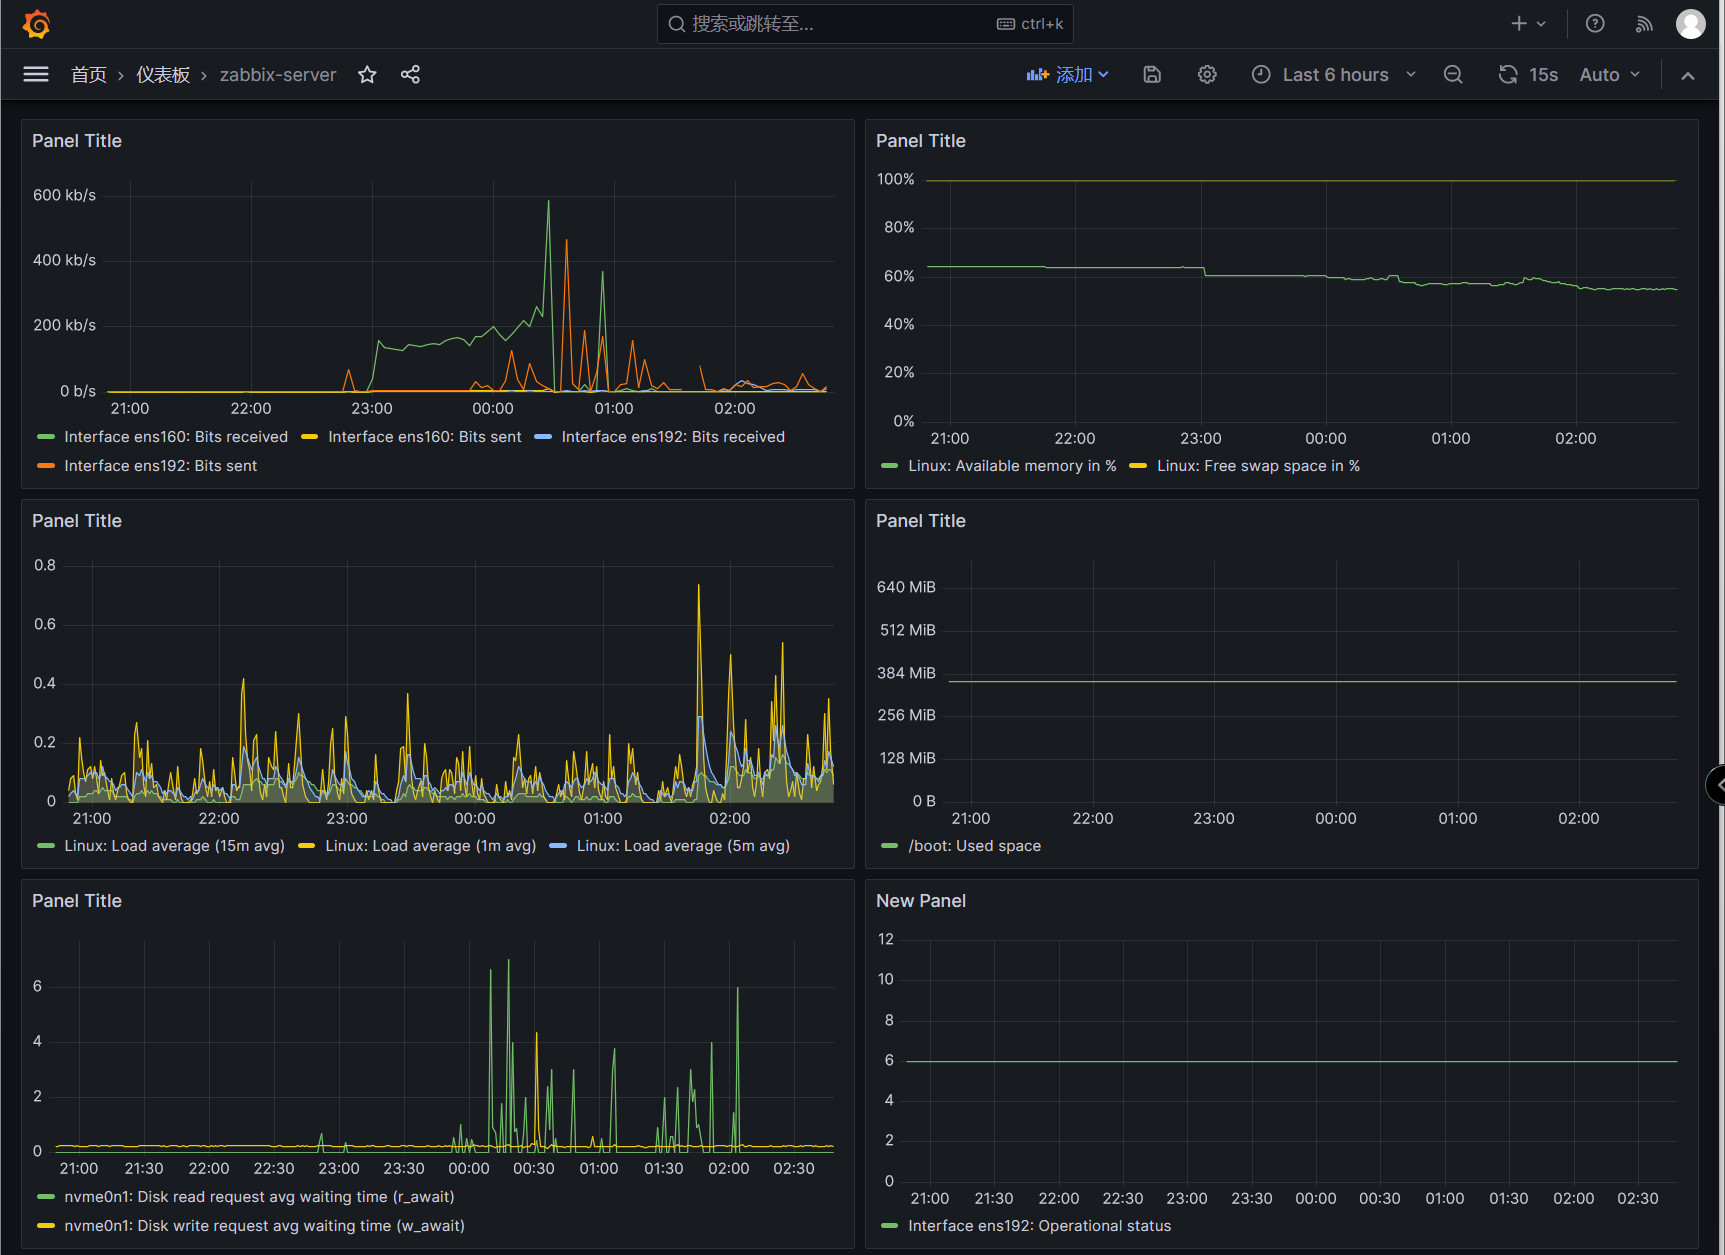Open the user profile avatar
The height and width of the screenshot is (1255, 1725).
coord(1691,24)
